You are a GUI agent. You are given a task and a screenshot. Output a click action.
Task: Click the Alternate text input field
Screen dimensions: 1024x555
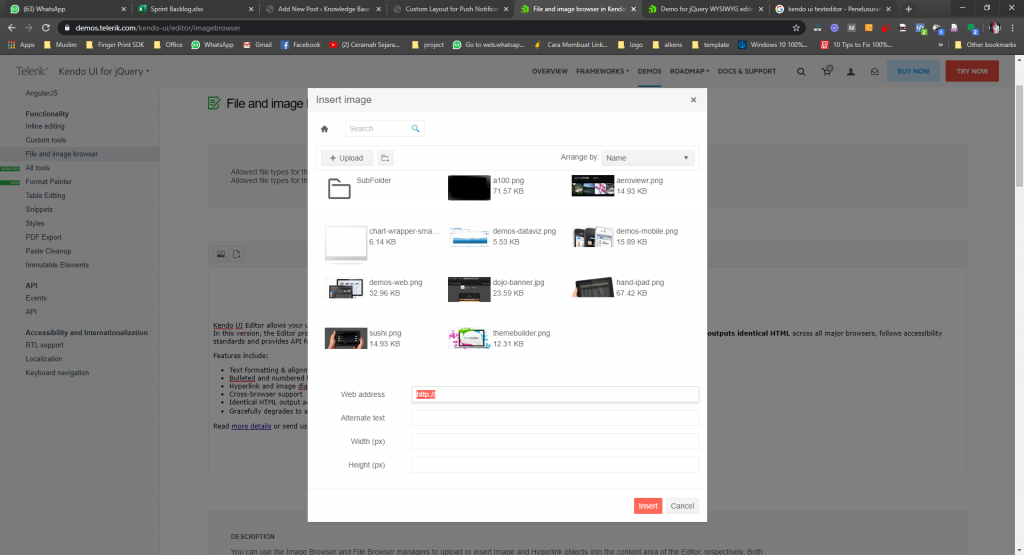pos(555,418)
